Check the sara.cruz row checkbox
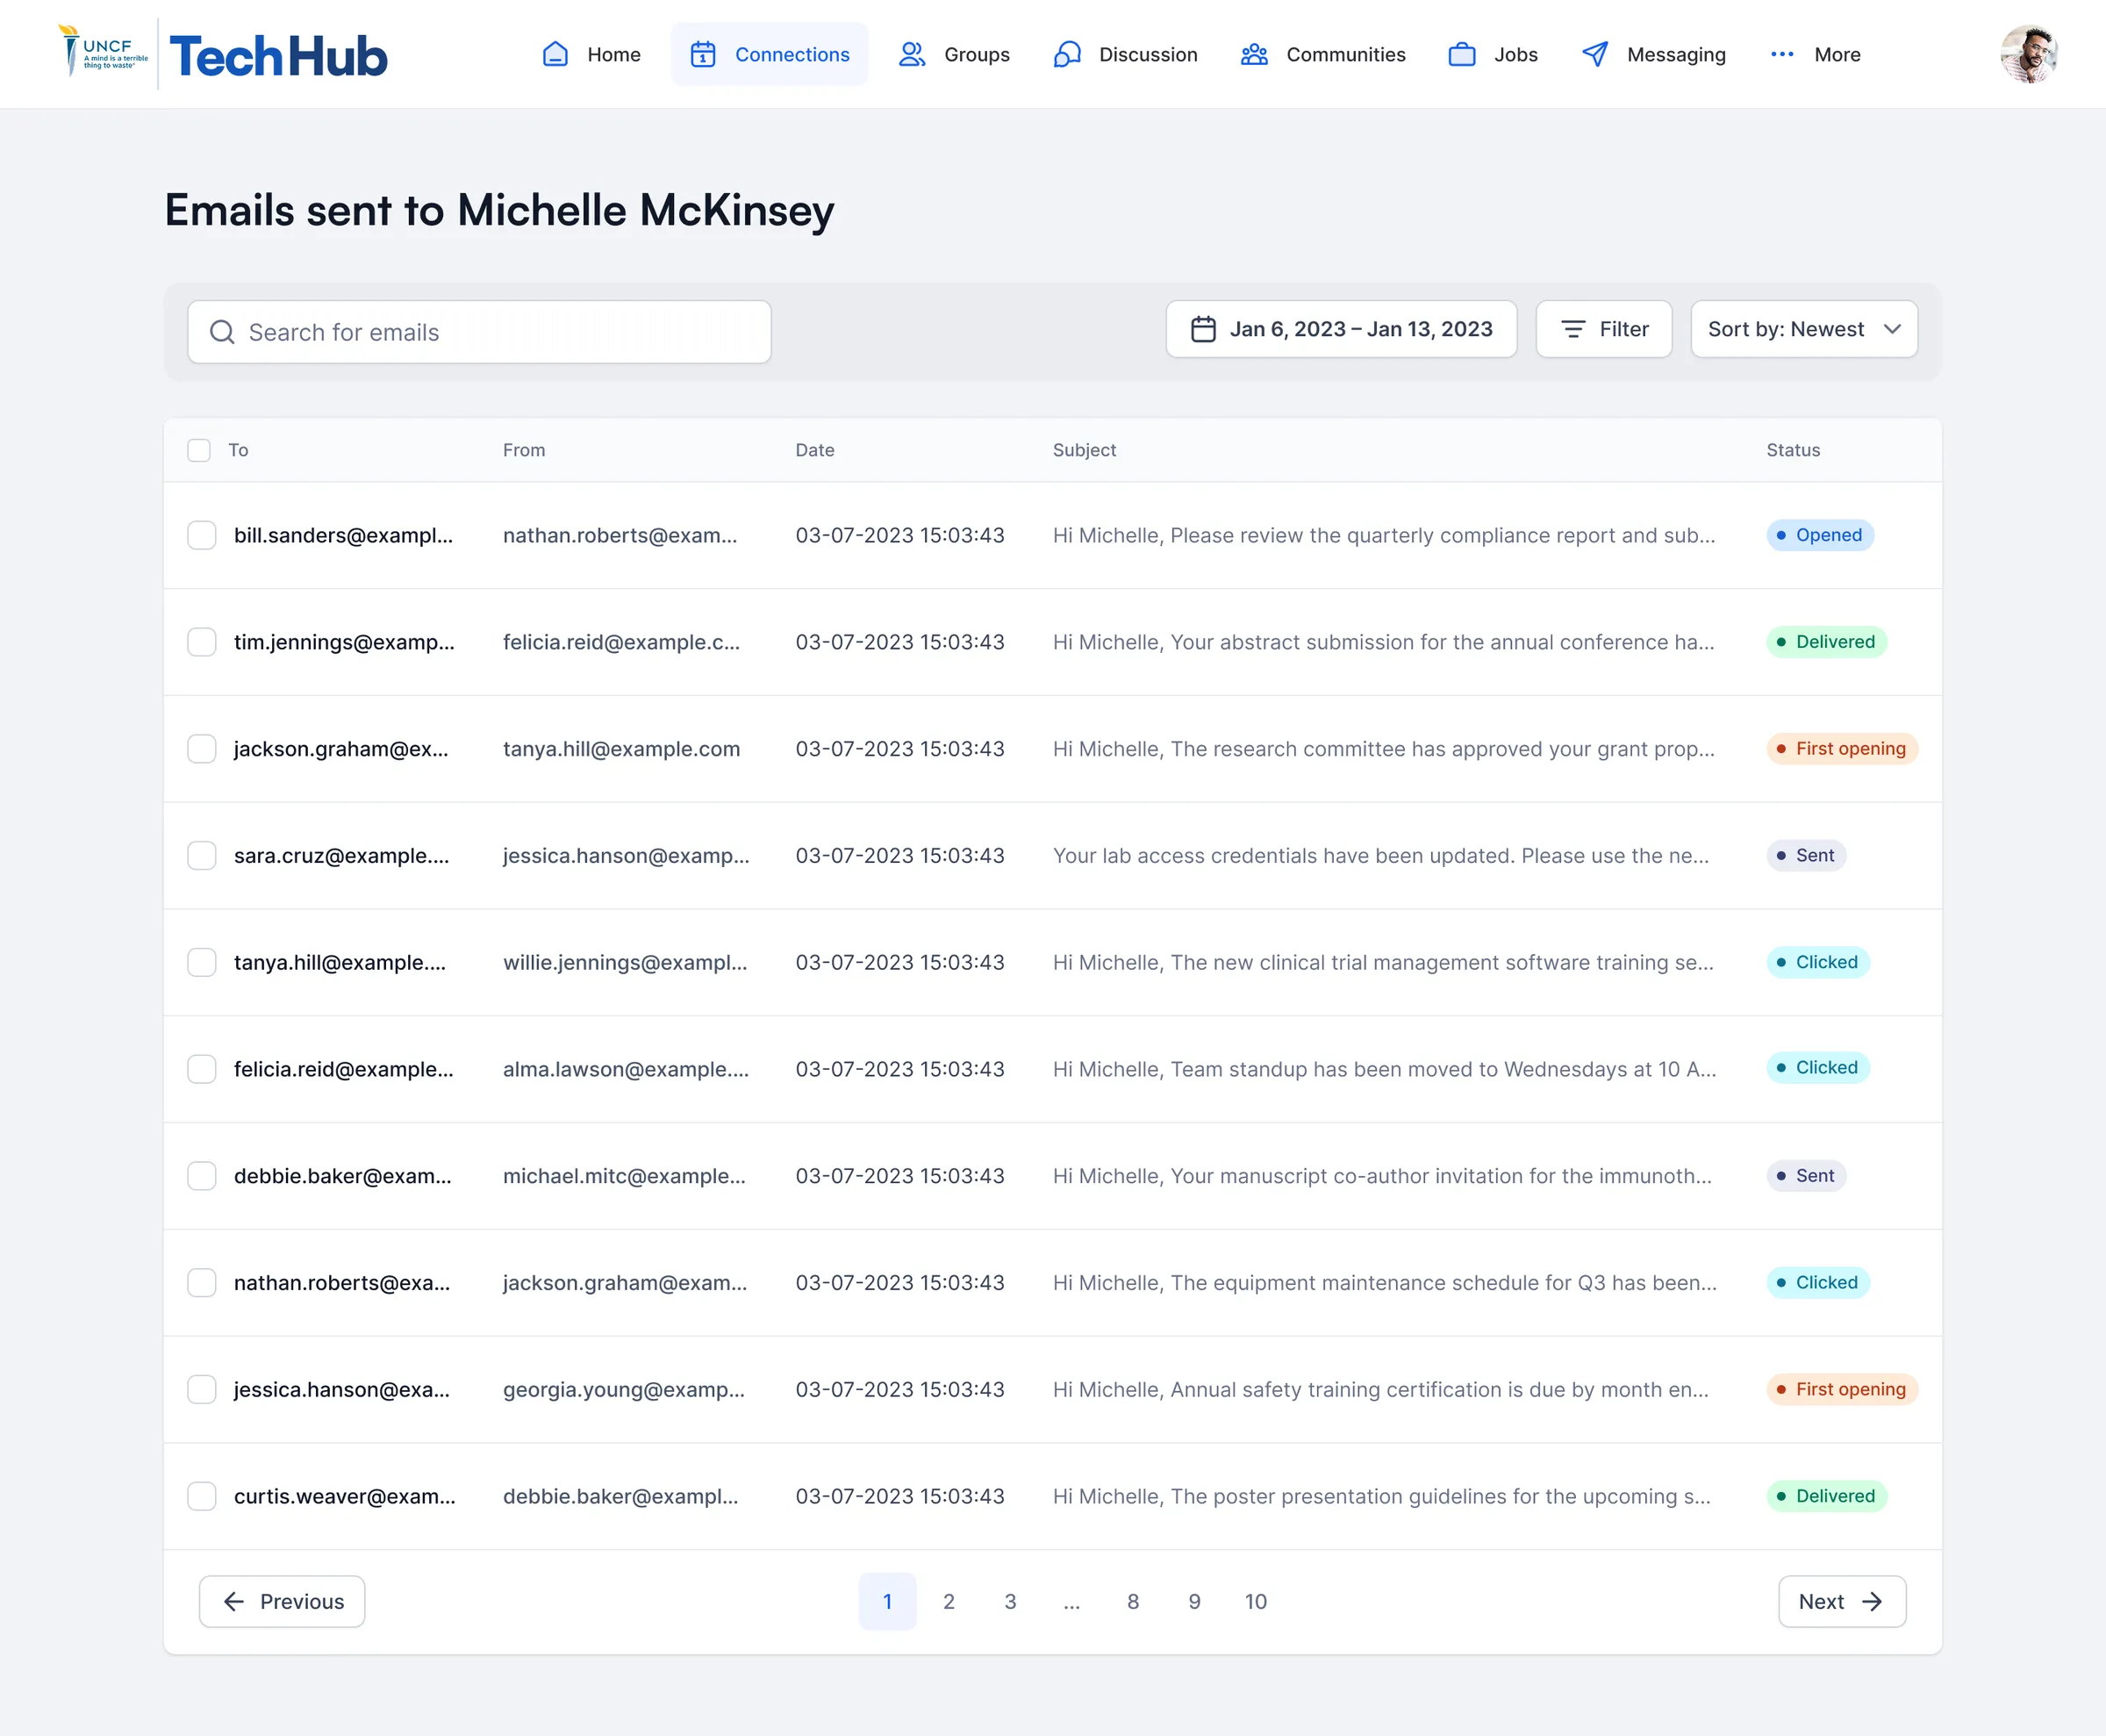The height and width of the screenshot is (1736, 2106). click(x=202, y=855)
